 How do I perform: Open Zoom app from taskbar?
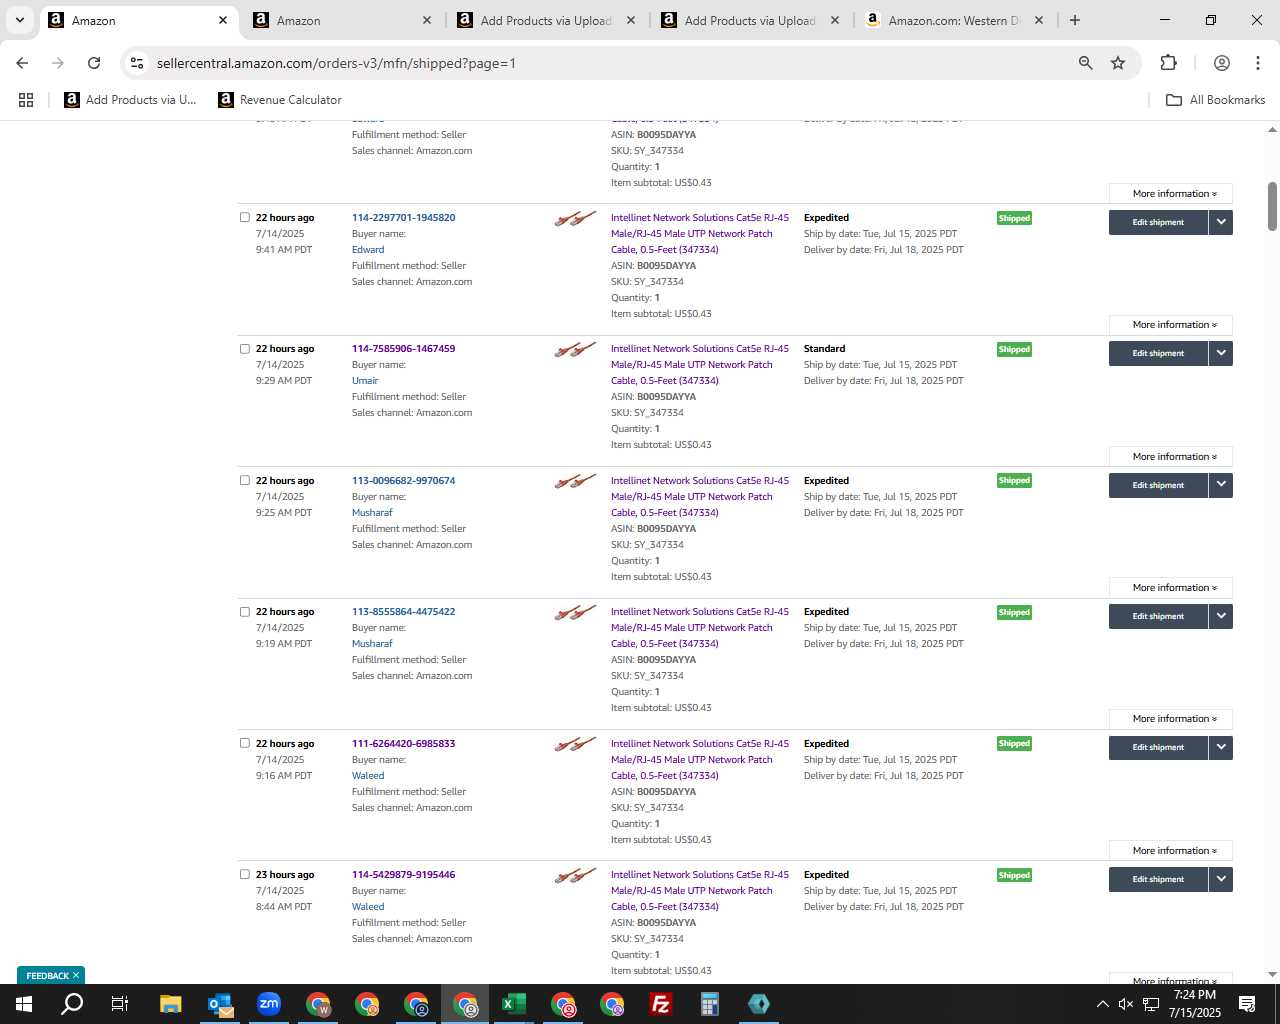click(x=269, y=1004)
